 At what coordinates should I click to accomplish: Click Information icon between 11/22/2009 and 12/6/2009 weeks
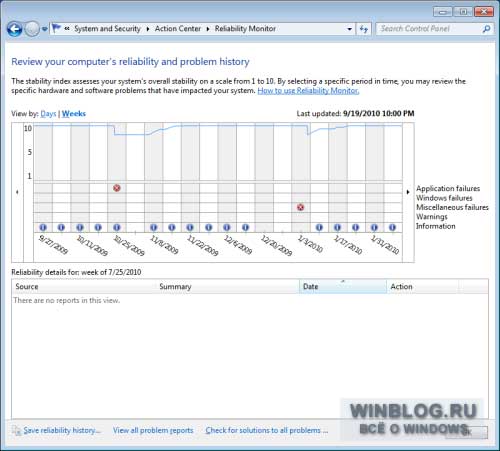tap(209, 227)
